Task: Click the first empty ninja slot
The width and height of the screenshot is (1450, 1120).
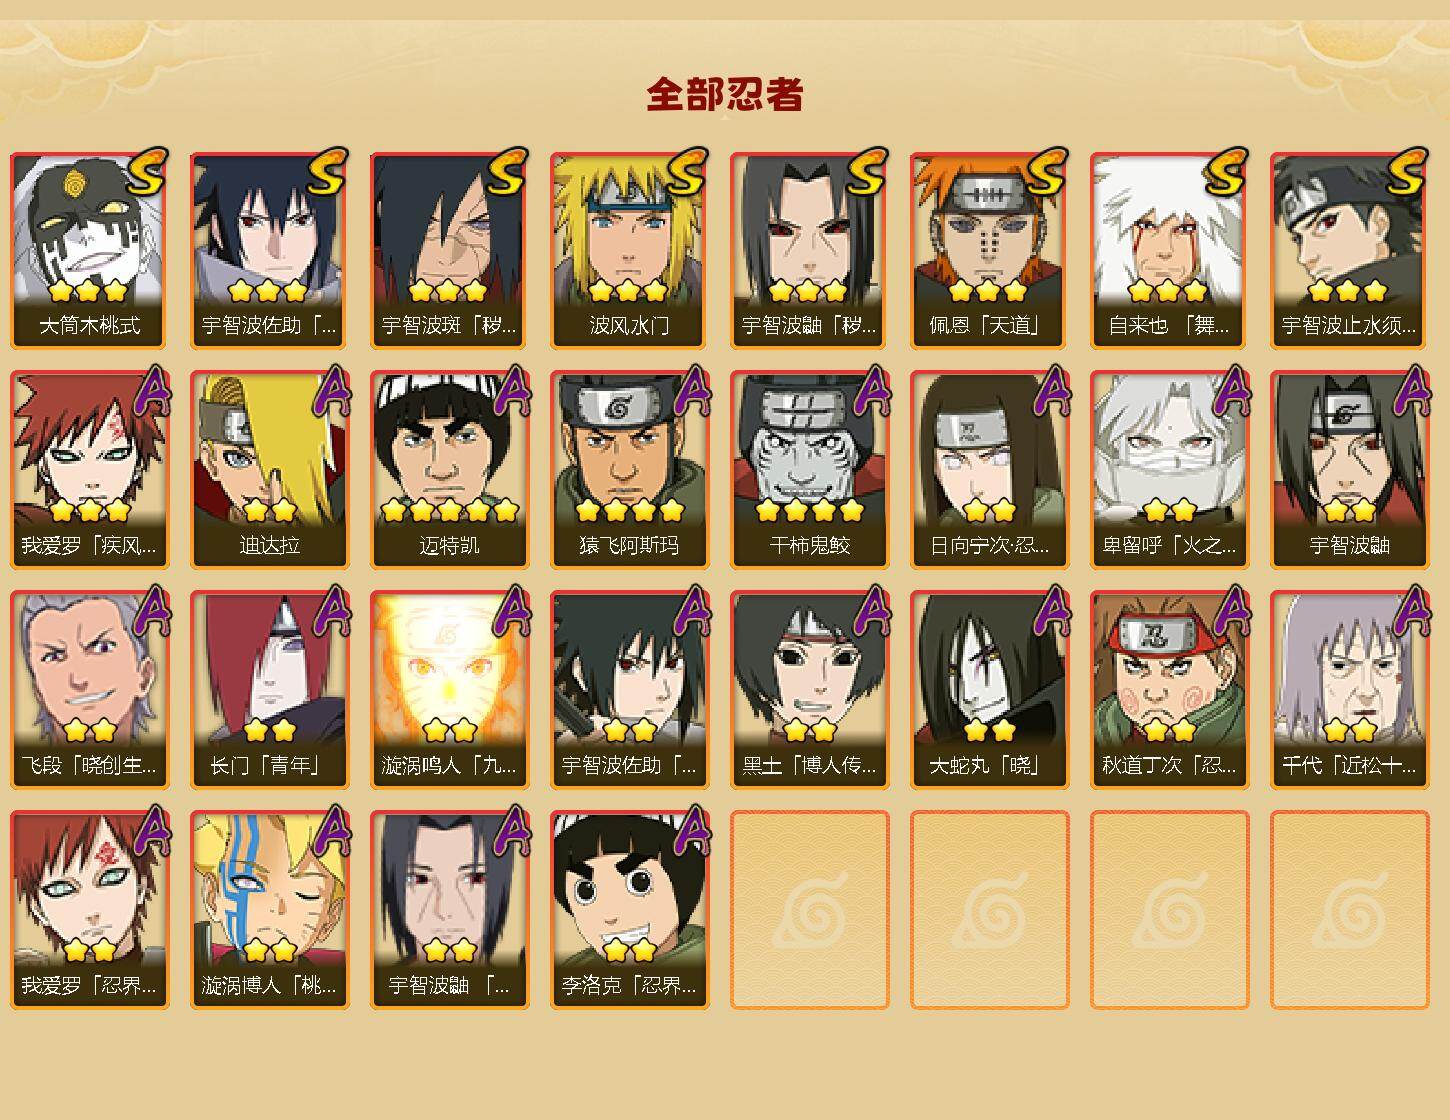Action: point(810,910)
